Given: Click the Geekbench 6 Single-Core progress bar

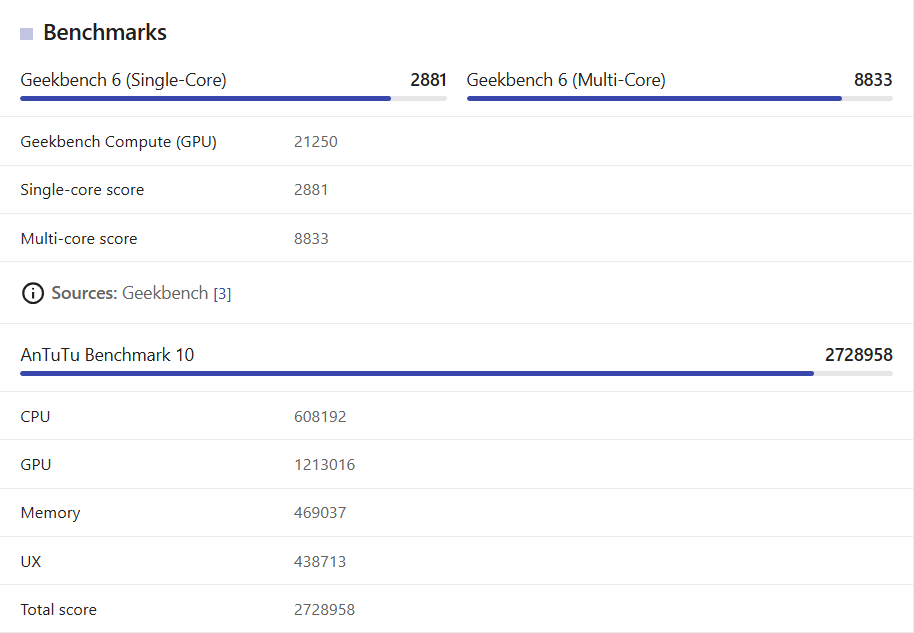Looking at the screenshot, I should point(233,99).
